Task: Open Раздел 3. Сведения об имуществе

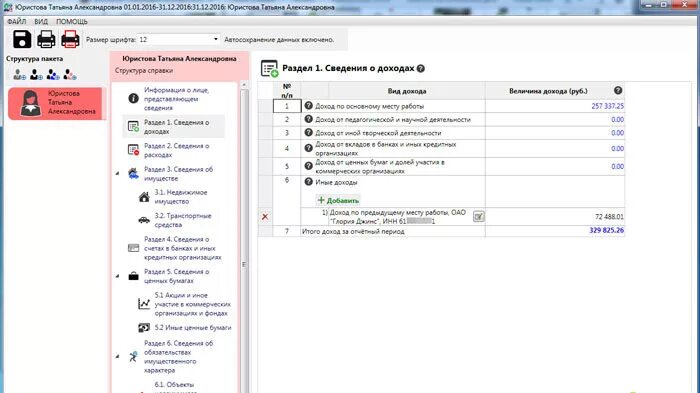Action: click(x=178, y=174)
